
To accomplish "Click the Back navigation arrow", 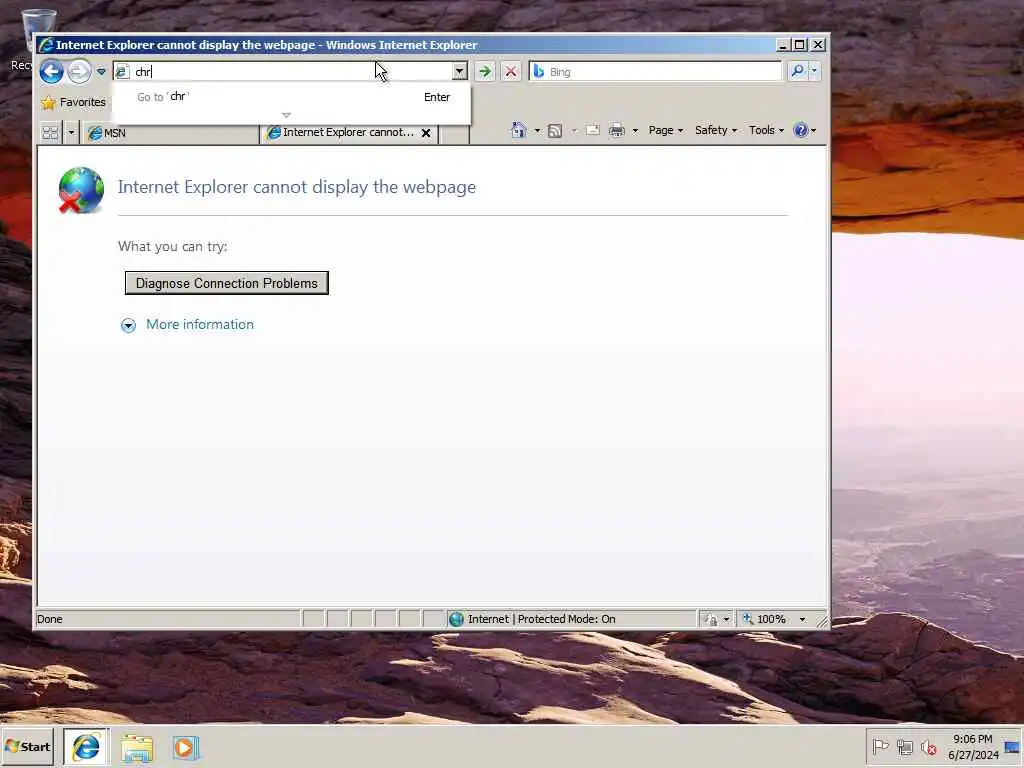I will click(x=52, y=71).
